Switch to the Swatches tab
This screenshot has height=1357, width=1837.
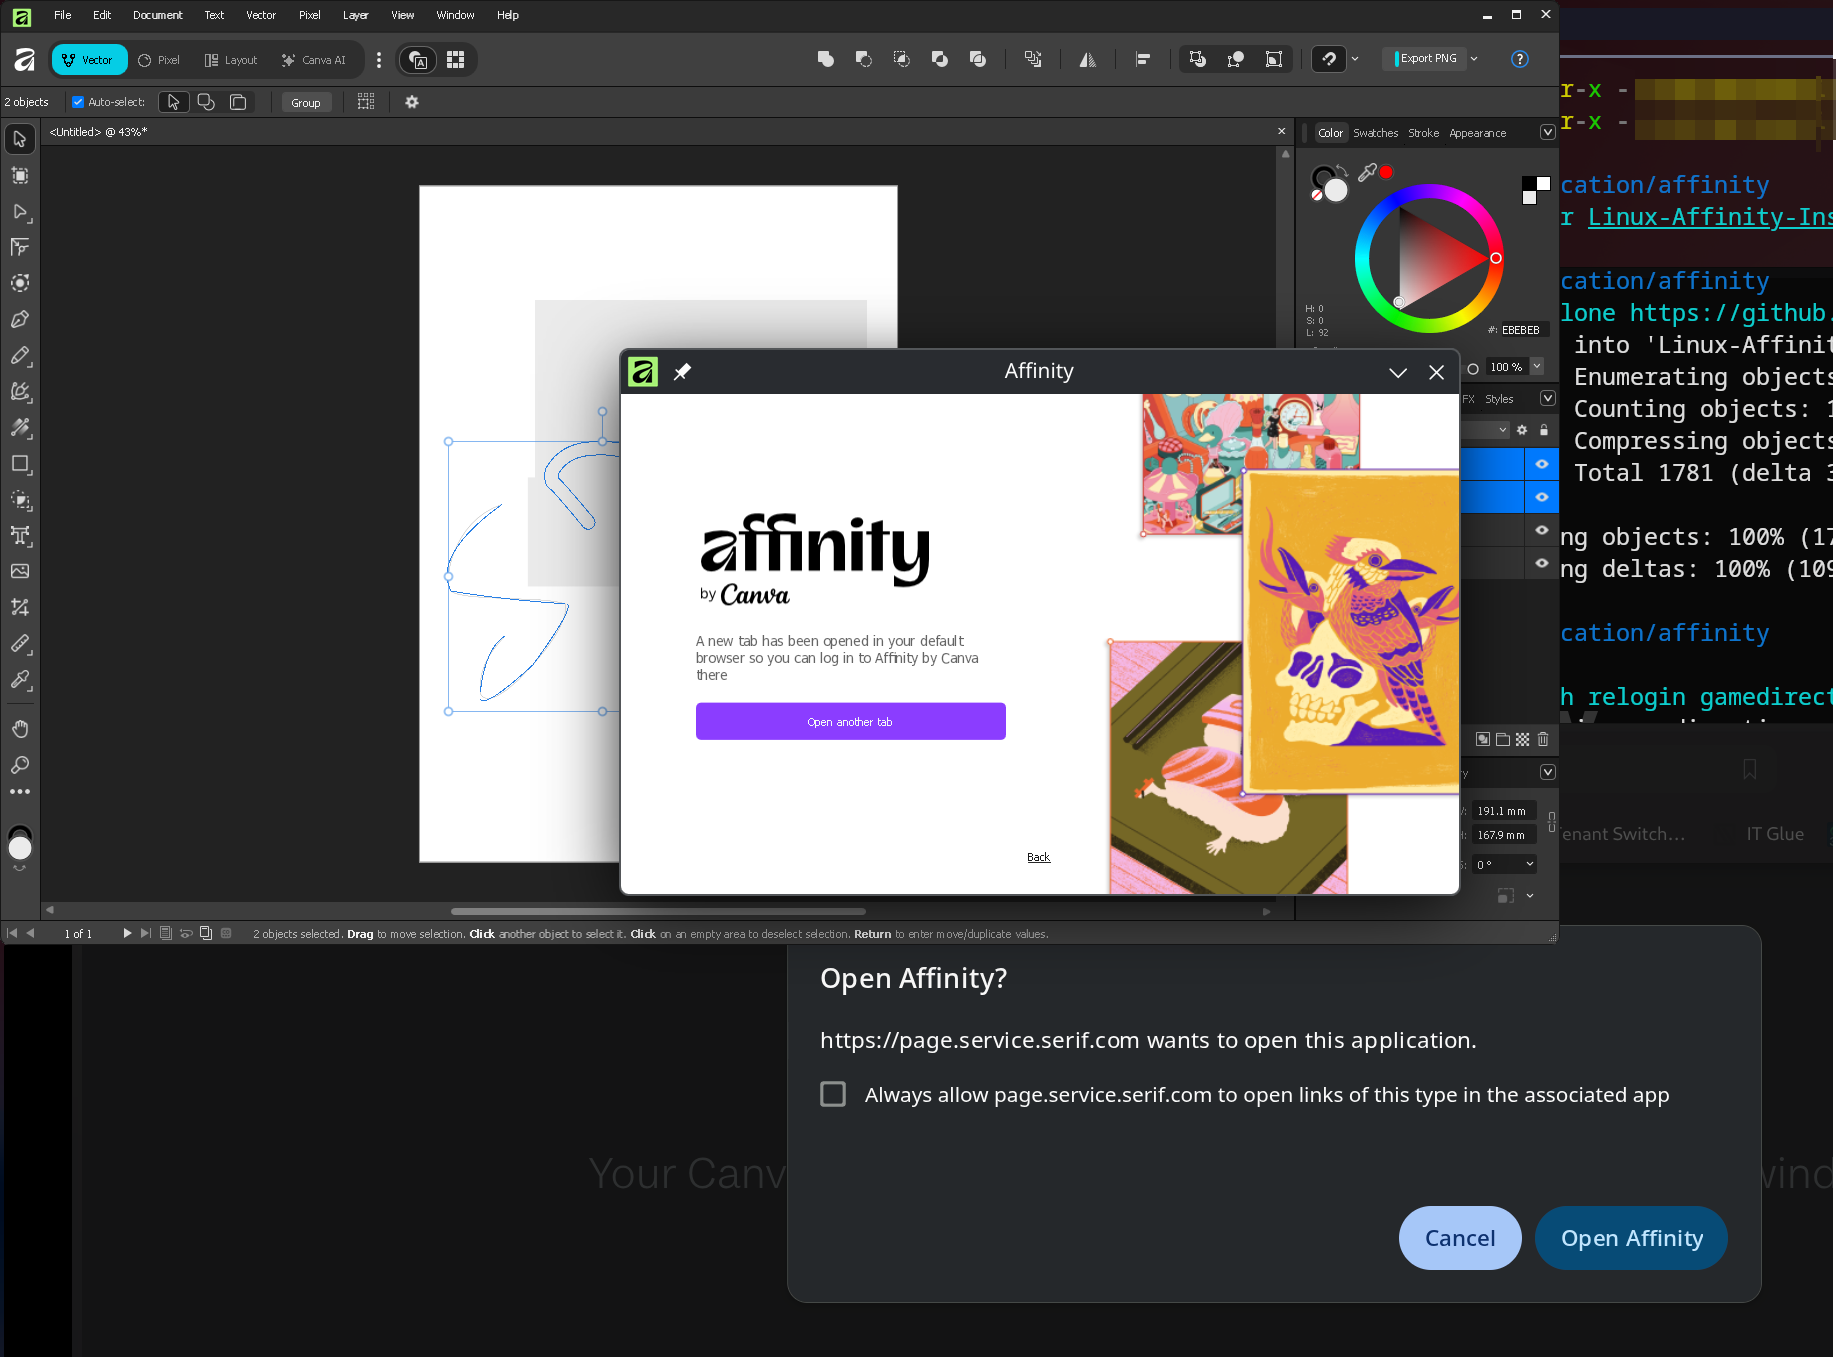1375,133
